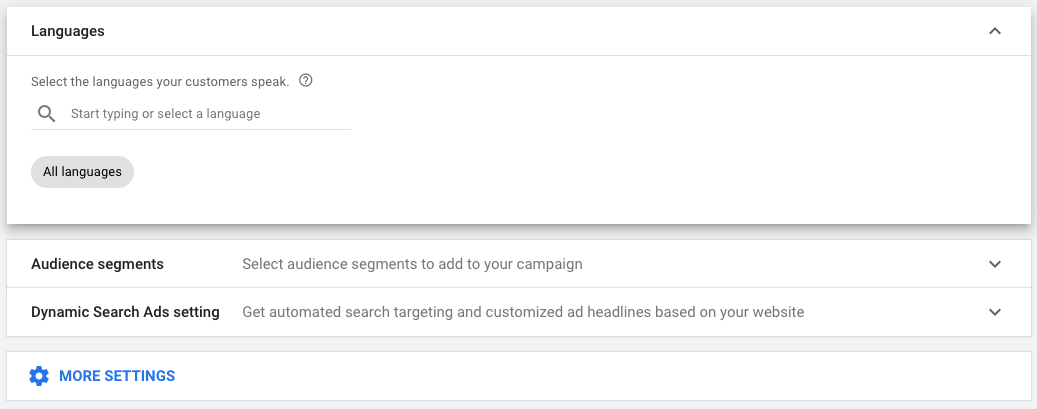The height and width of the screenshot is (409, 1037).
Task: Click 'Get automated search targeting' description text
Action: 523,312
